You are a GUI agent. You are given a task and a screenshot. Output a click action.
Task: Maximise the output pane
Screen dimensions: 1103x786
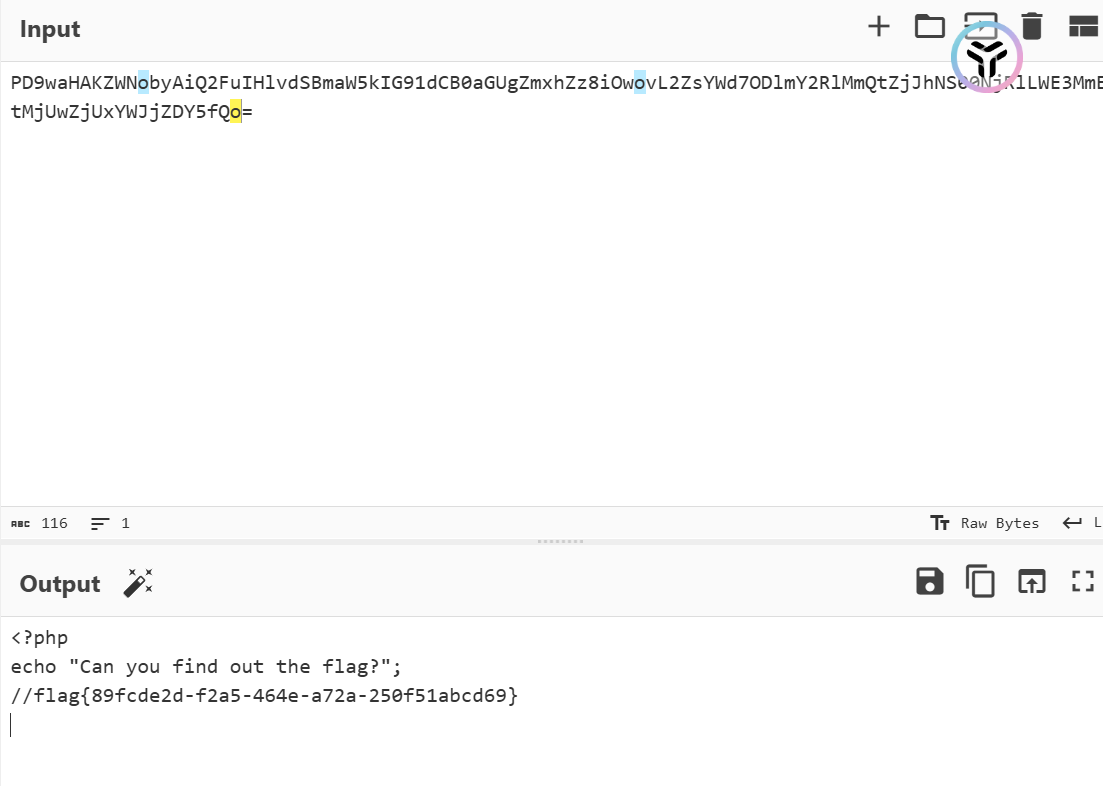click(x=1083, y=582)
